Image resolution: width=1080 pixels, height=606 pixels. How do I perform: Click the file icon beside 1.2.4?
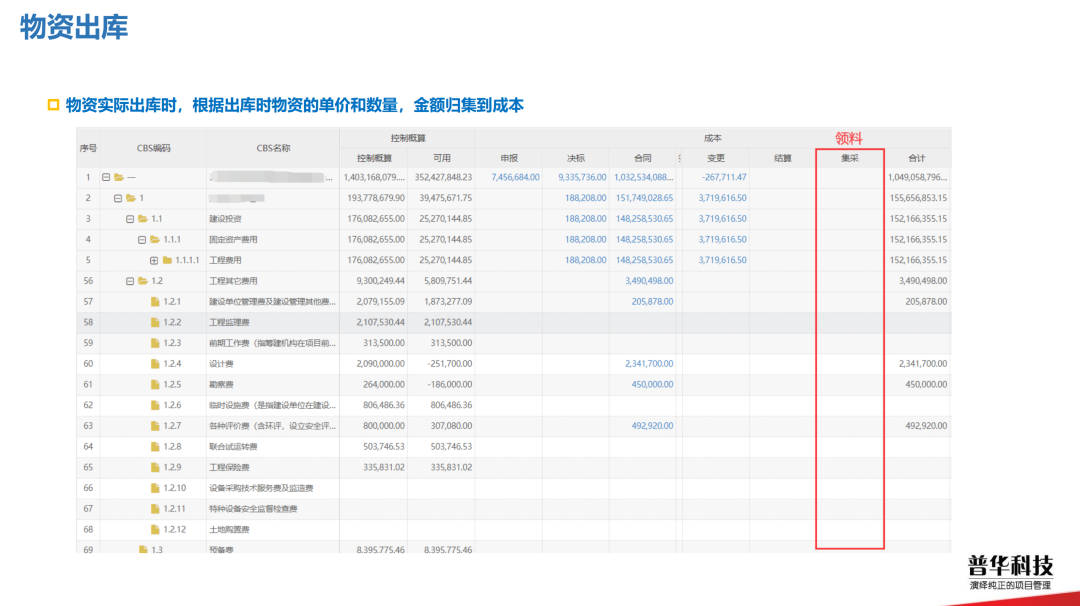pyautogui.click(x=155, y=364)
